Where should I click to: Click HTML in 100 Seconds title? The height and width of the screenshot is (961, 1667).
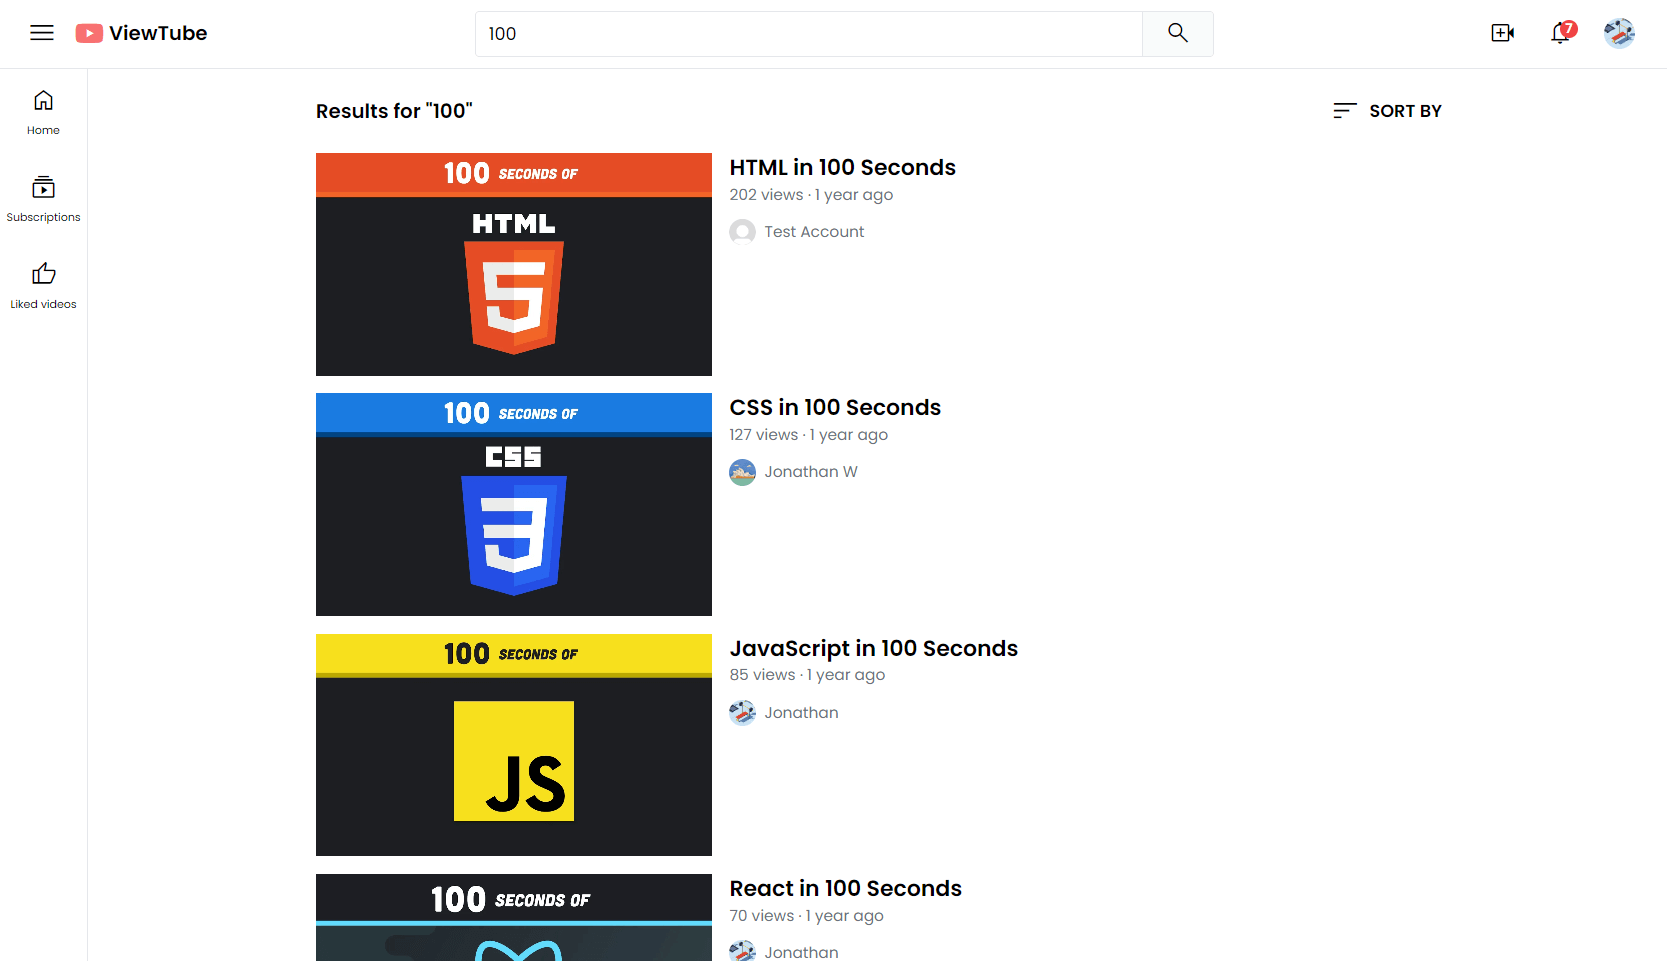[x=842, y=167]
